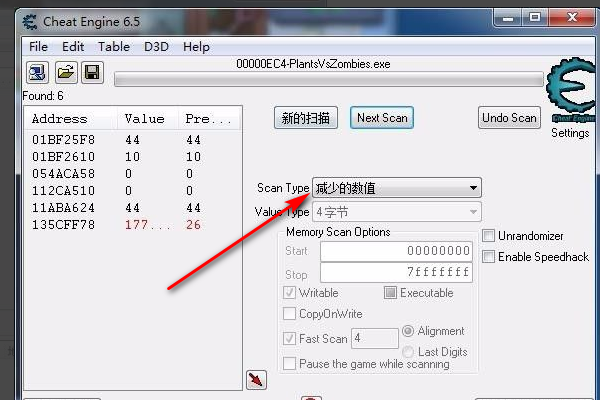Click the Cheat Engine title bar icon
Viewport: 600px width, 400px height.
29,22
